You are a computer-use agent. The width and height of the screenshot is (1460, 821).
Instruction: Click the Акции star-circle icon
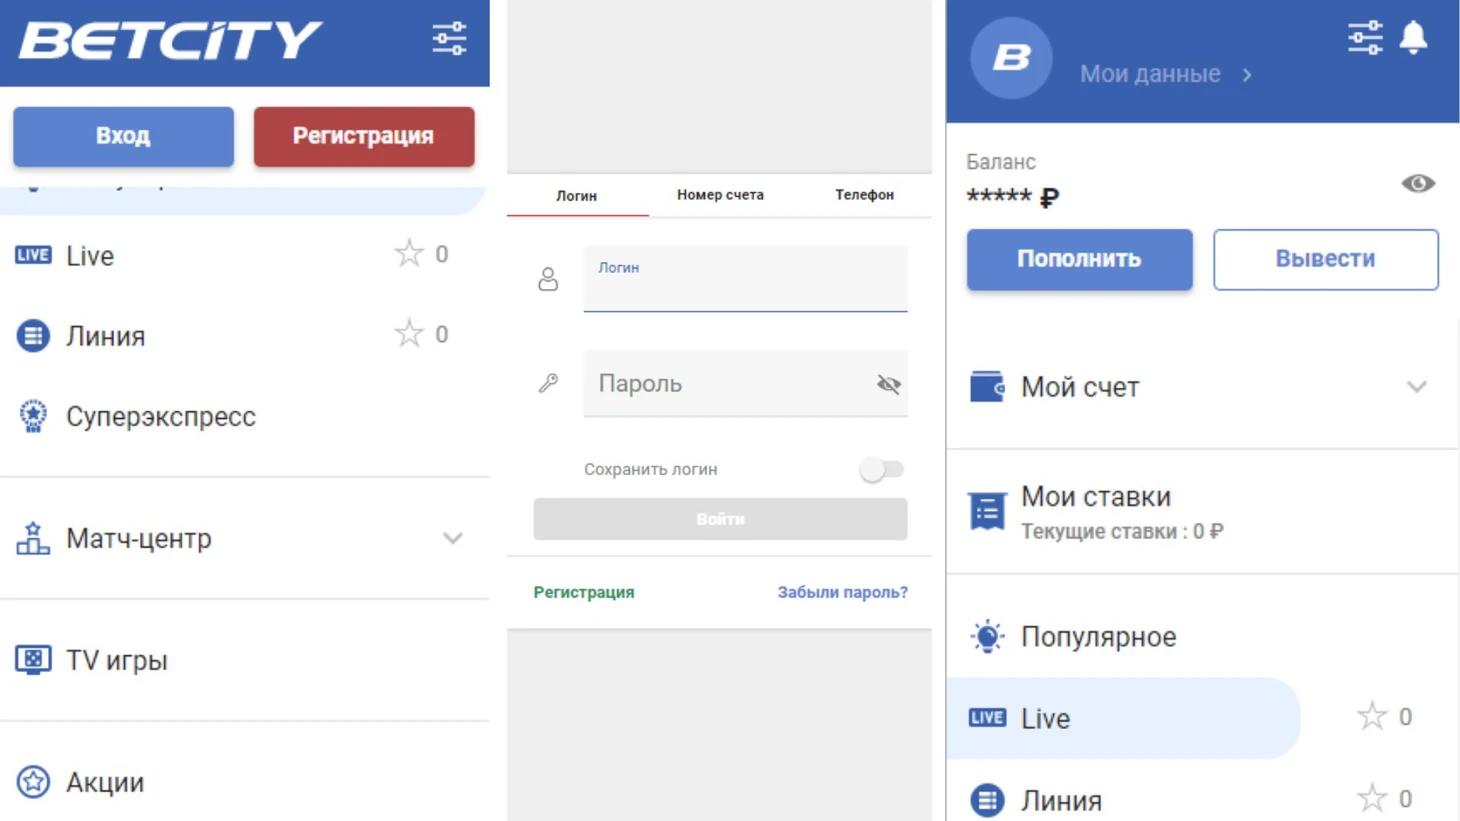[x=33, y=782]
